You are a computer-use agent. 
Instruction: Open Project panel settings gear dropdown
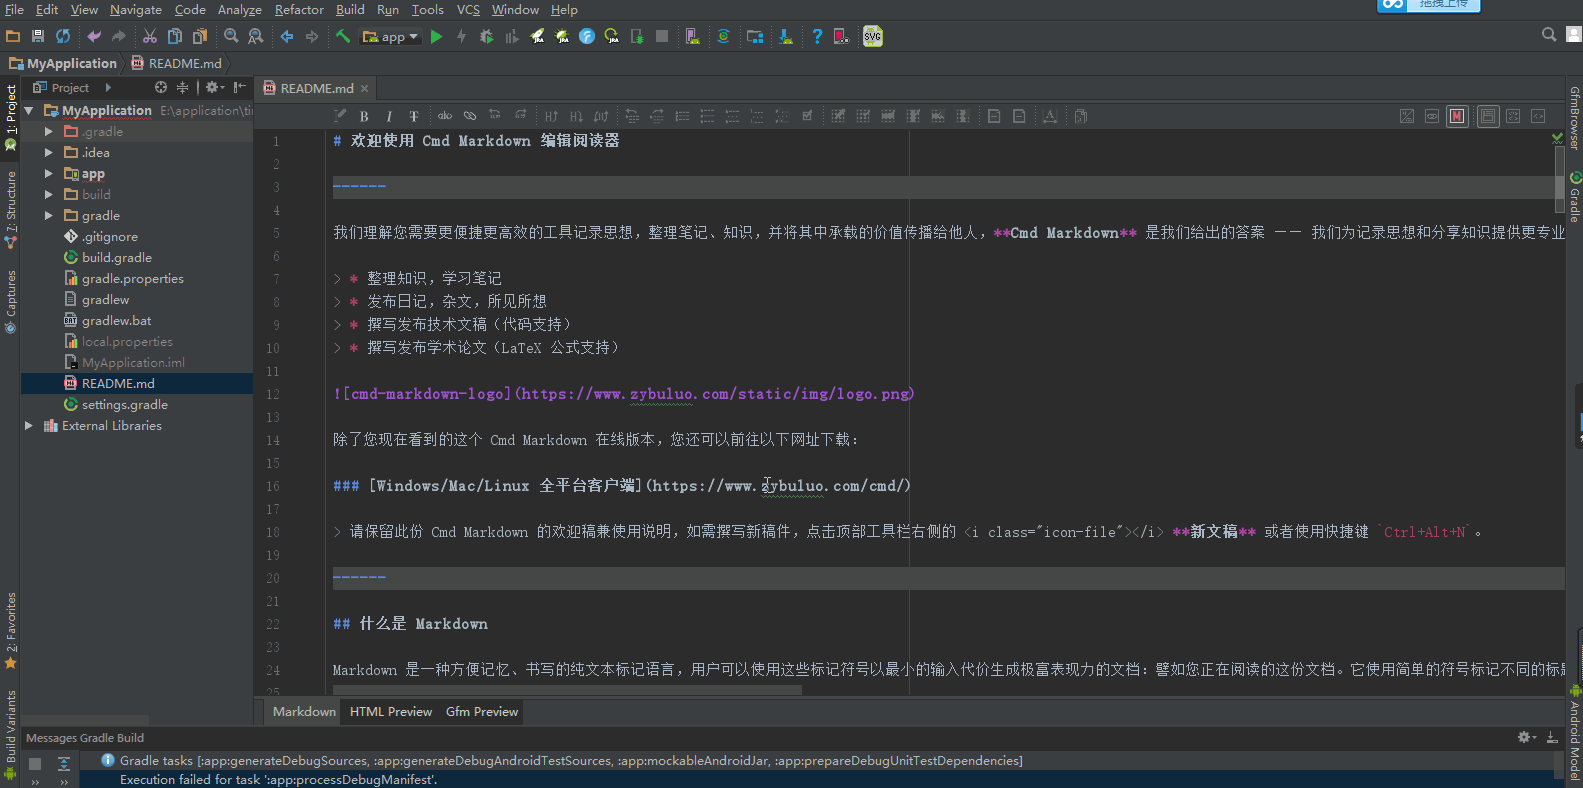coord(214,87)
